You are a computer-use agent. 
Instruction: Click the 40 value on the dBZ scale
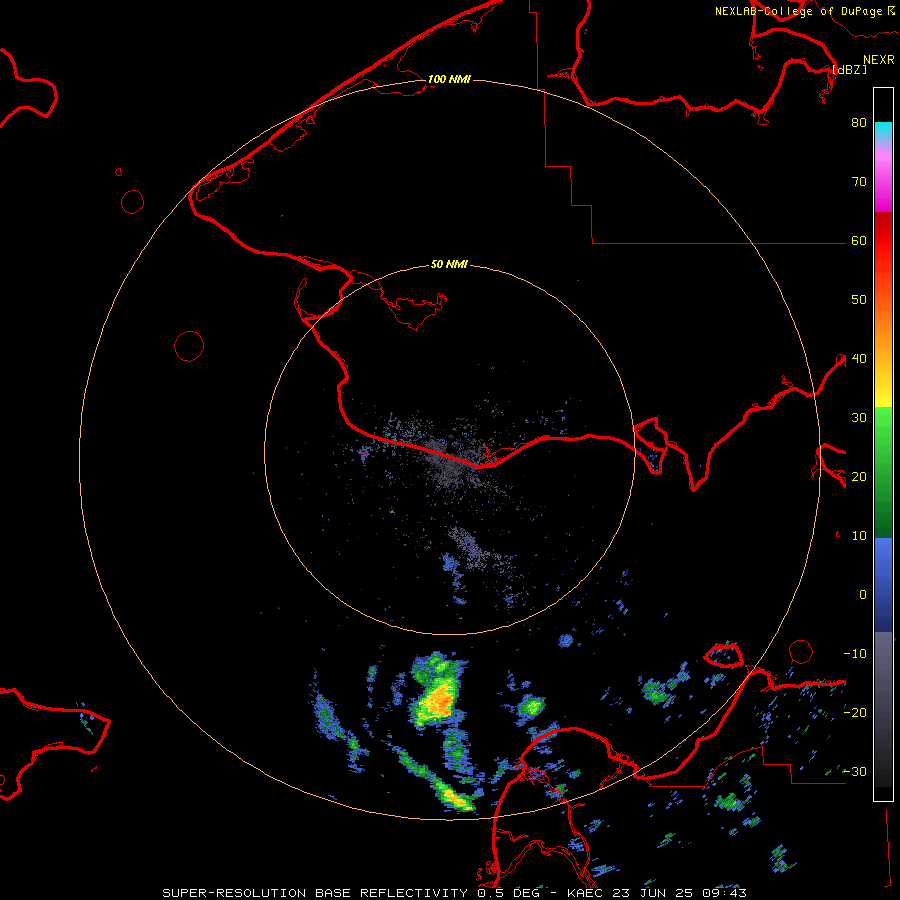click(859, 359)
